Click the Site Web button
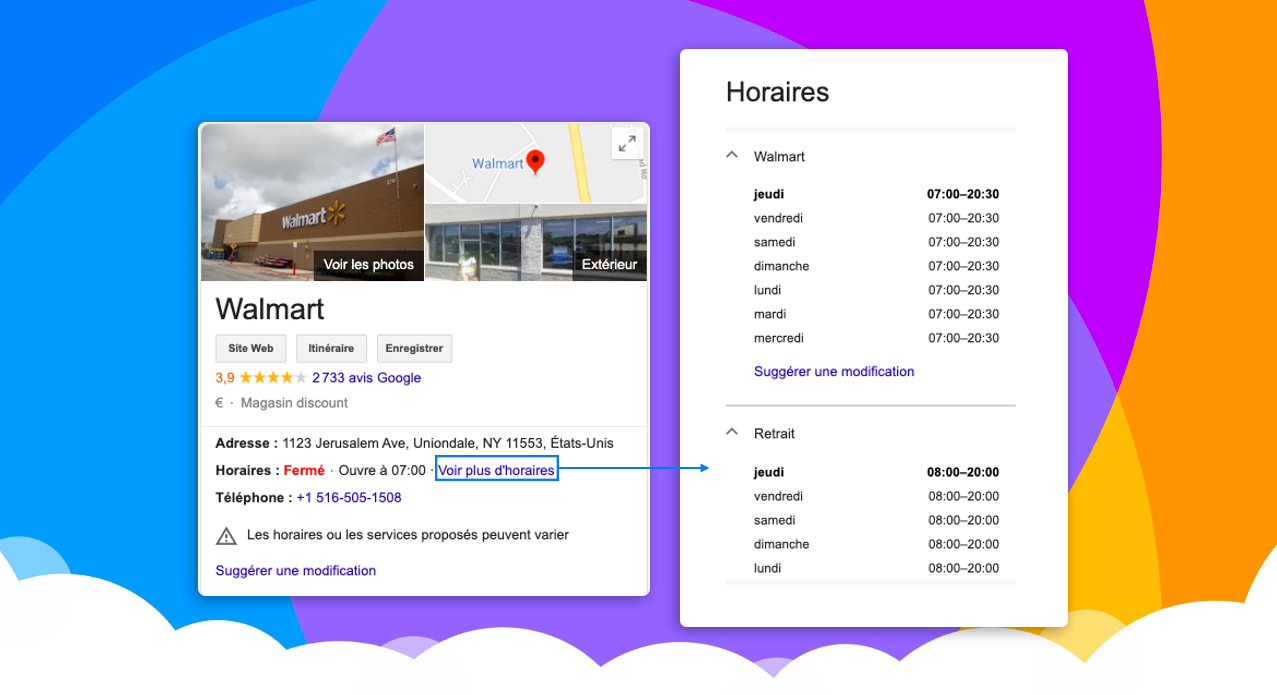 [251, 348]
